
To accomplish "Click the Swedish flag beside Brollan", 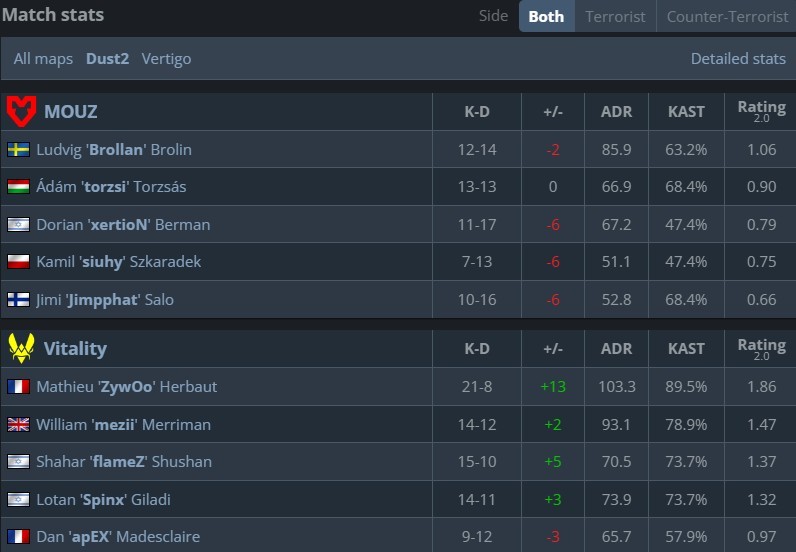I will pos(18,149).
